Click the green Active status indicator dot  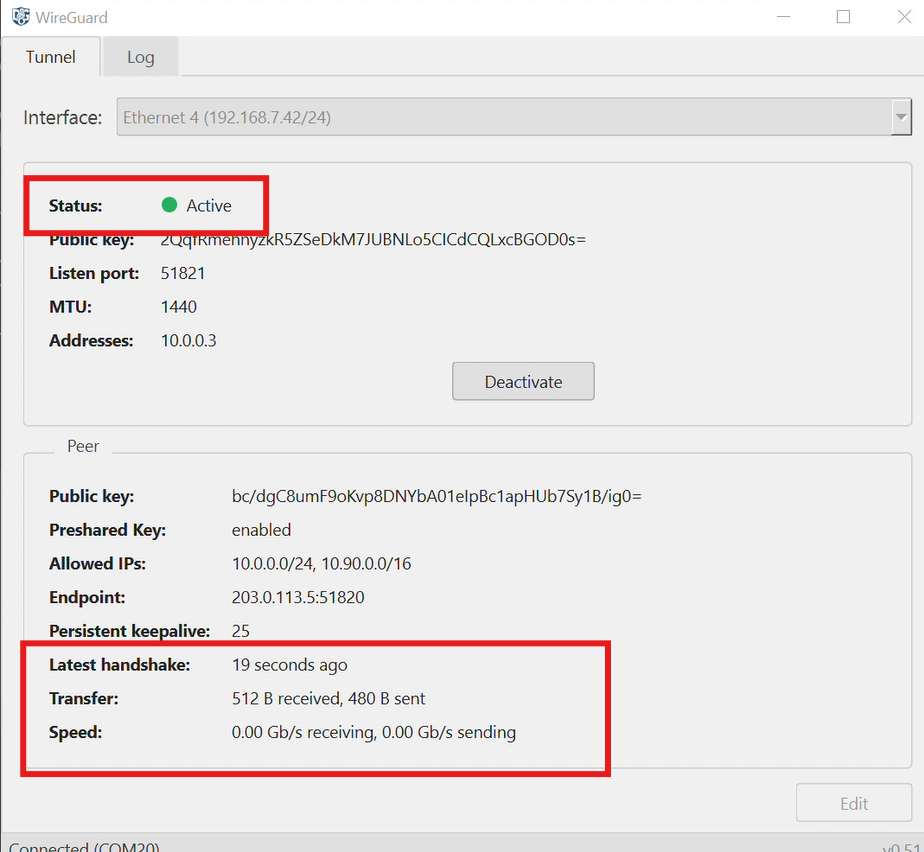(x=169, y=205)
